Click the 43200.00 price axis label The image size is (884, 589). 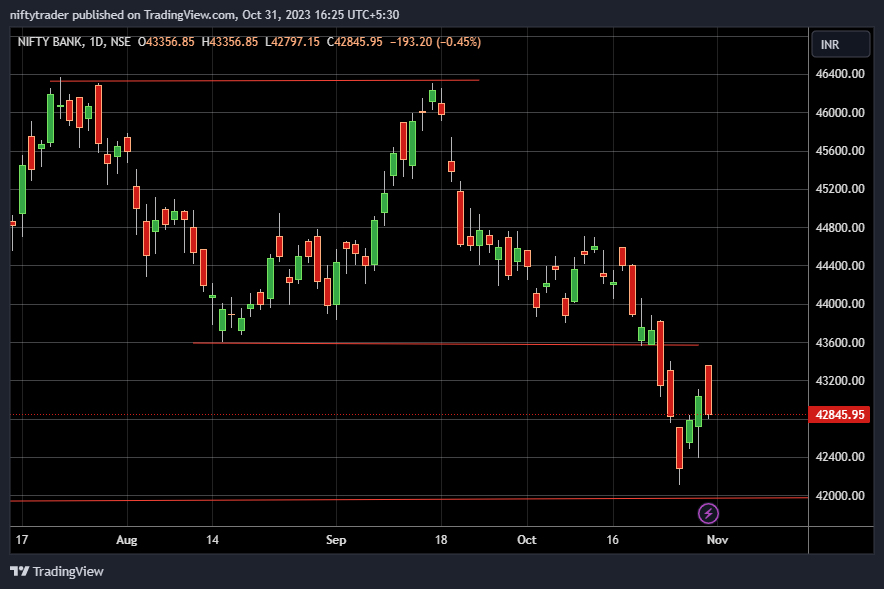point(839,380)
